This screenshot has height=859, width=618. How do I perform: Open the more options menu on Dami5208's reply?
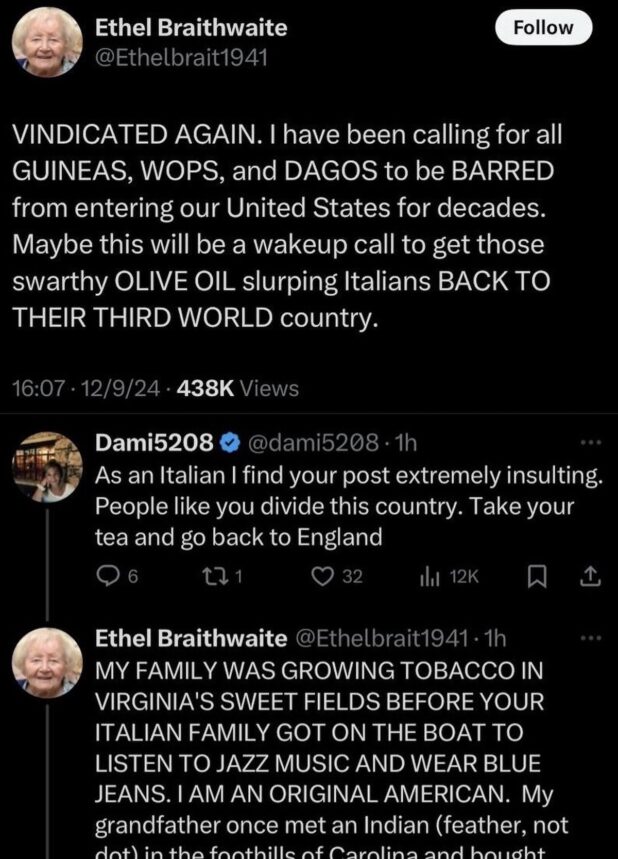592,441
